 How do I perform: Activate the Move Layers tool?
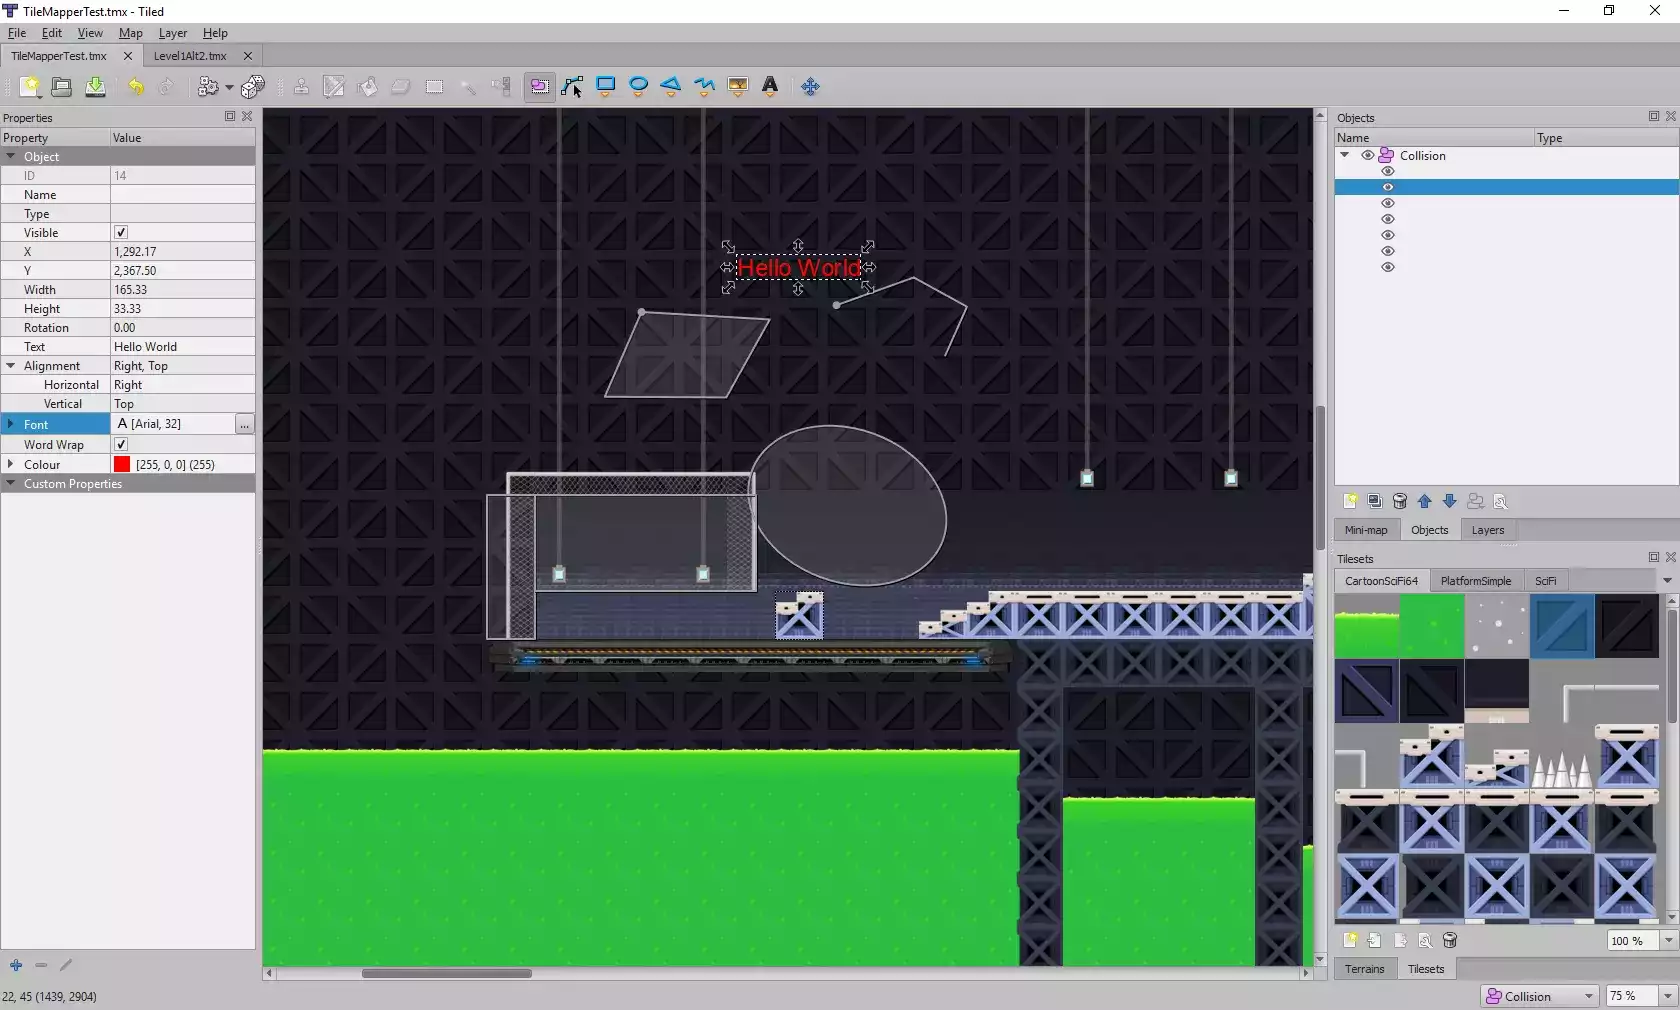click(x=811, y=87)
